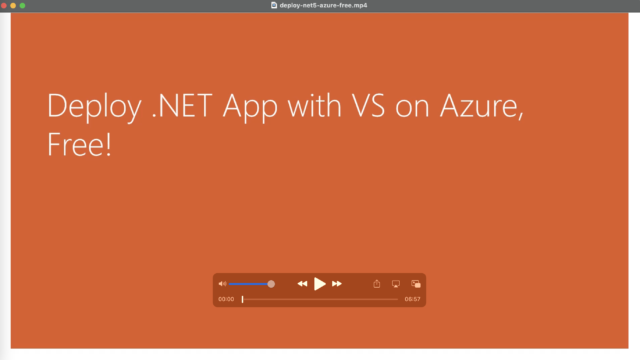Screen dimensions: 640x360
Task: Open the AirPlay icon
Action: pos(396,284)
